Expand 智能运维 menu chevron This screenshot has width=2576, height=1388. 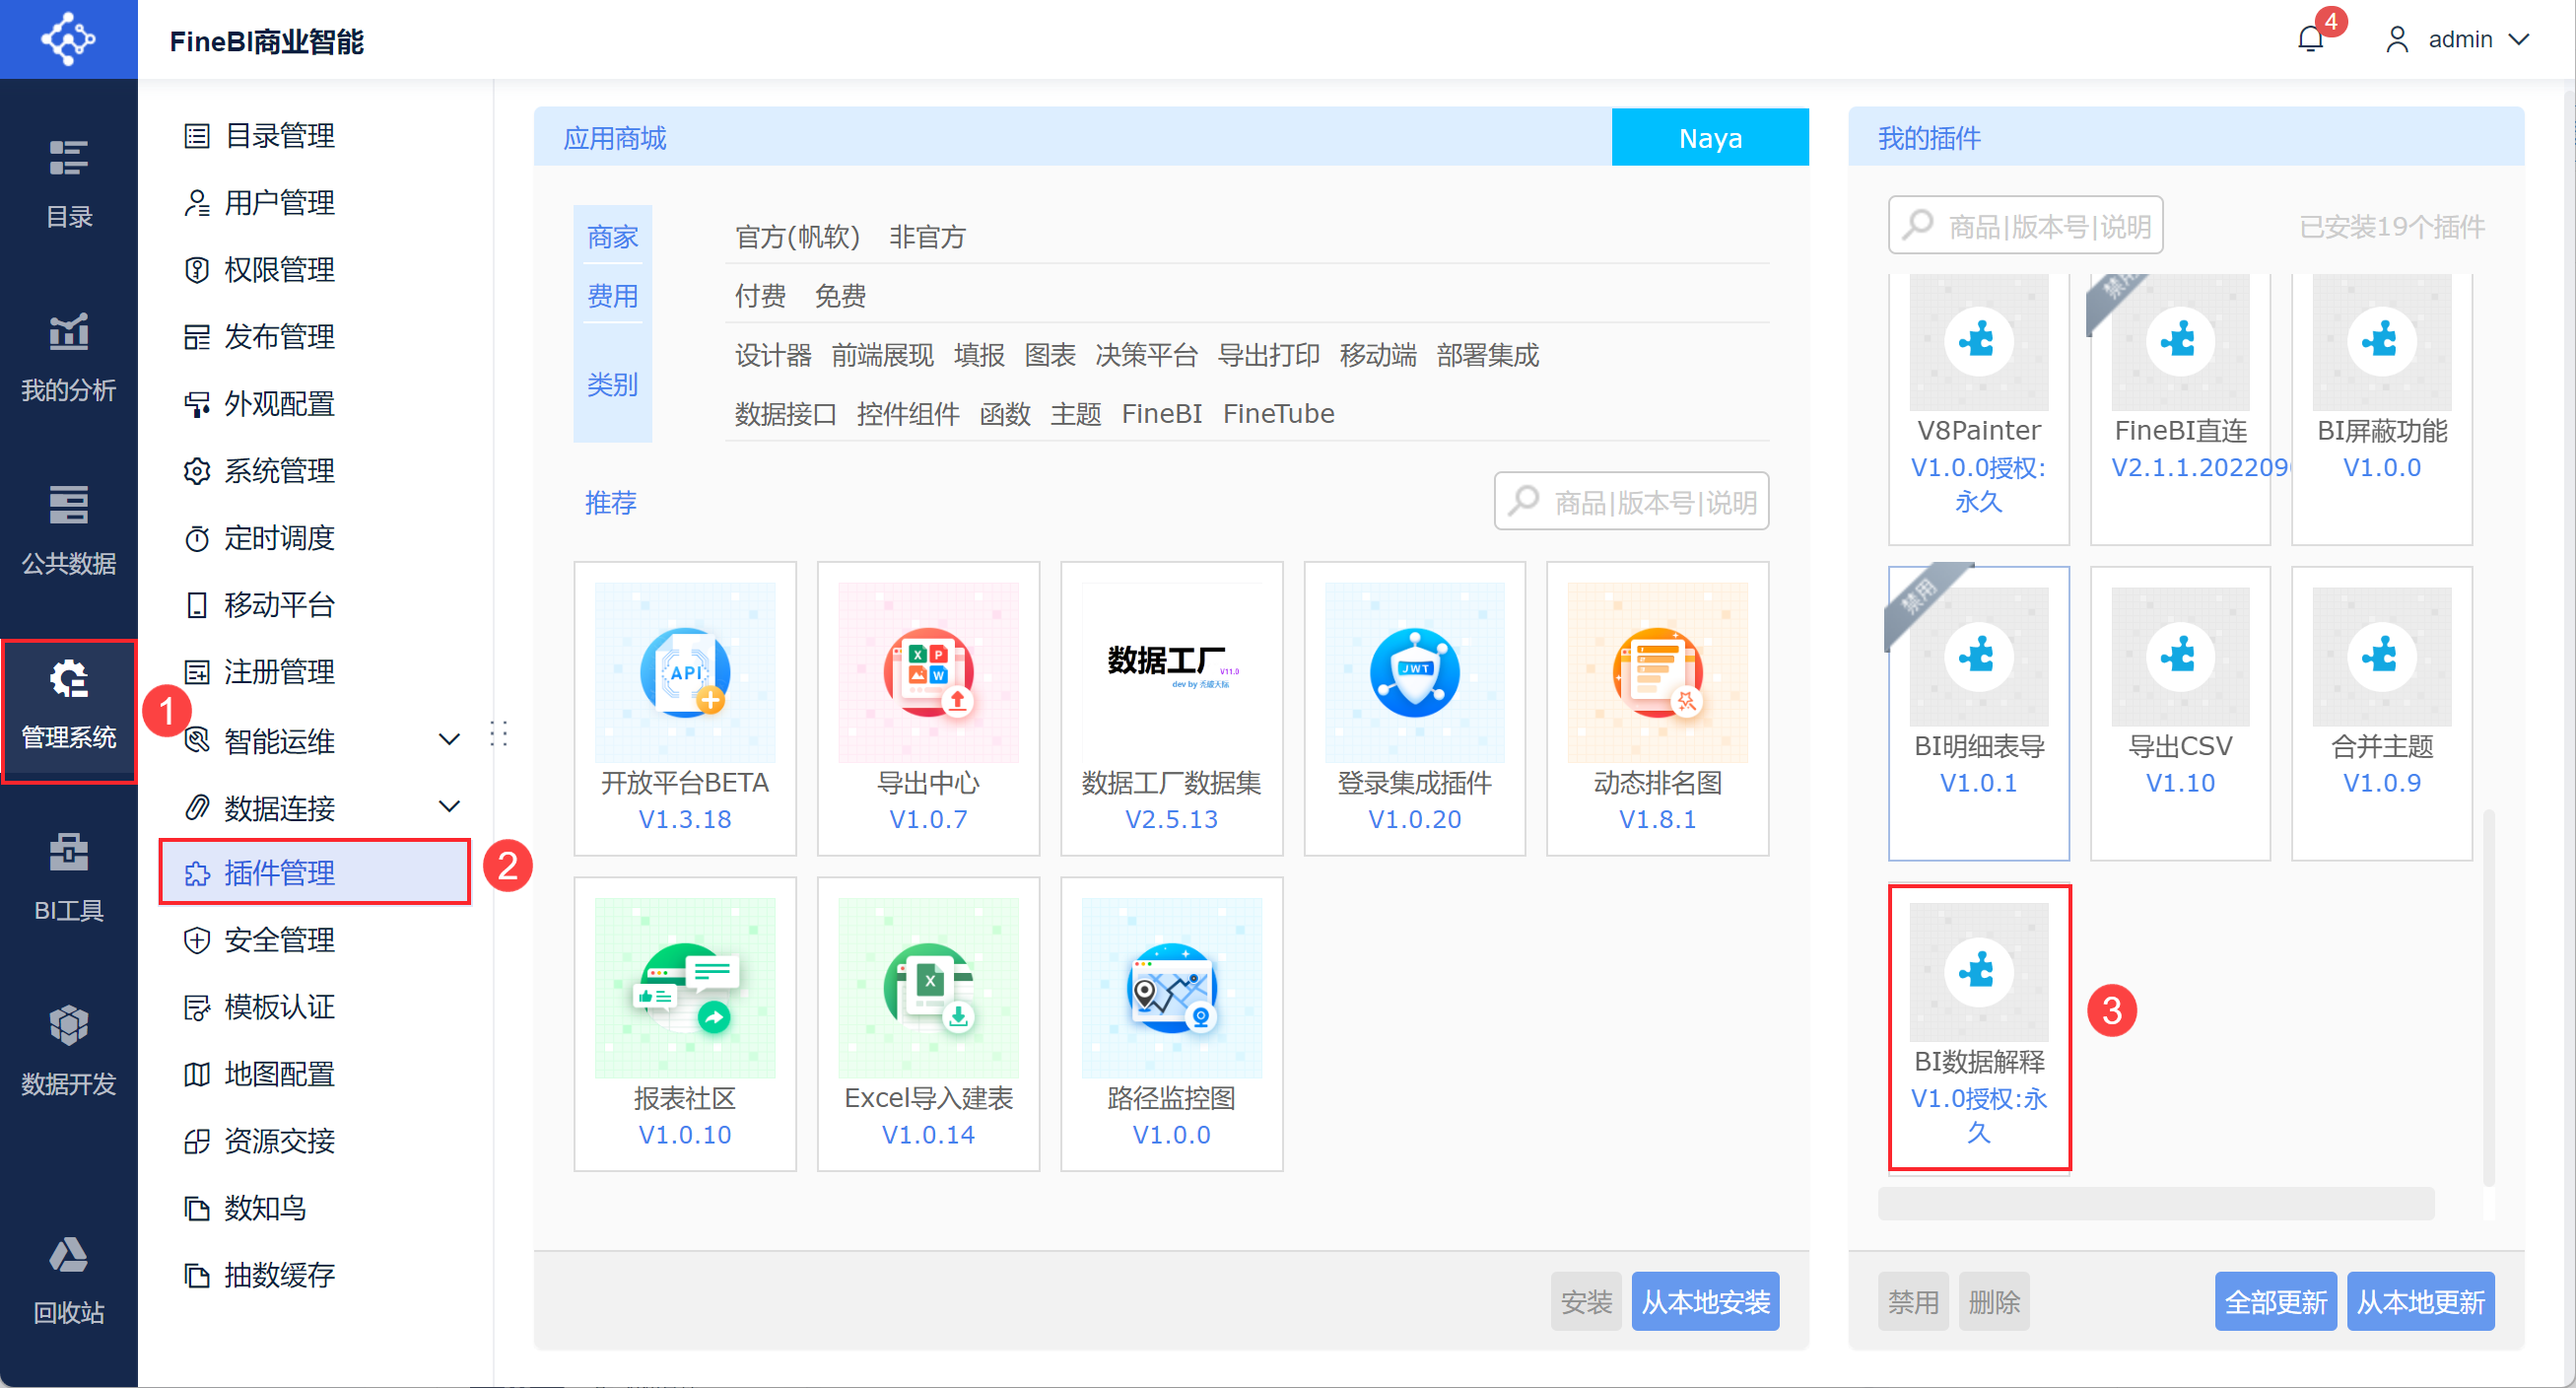(449, 740)
